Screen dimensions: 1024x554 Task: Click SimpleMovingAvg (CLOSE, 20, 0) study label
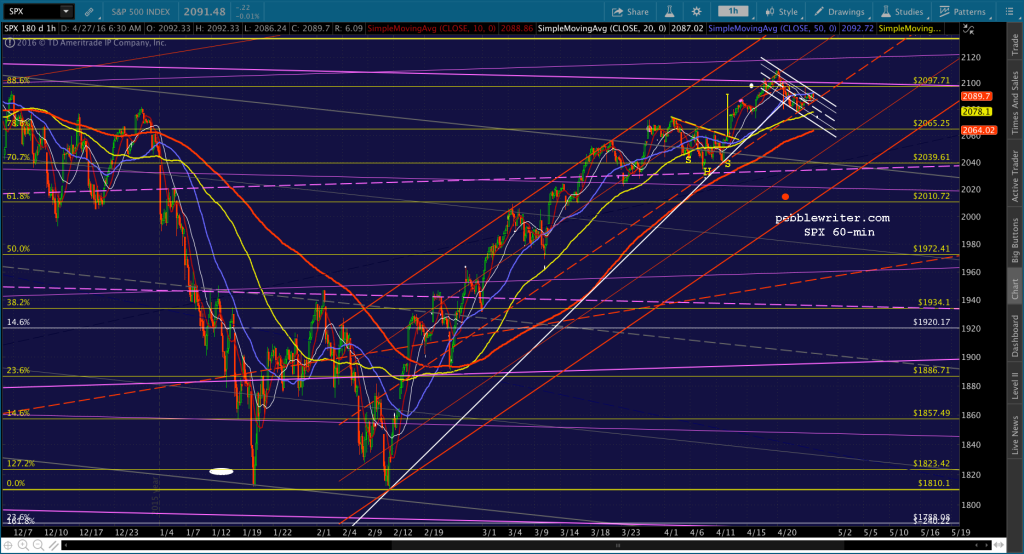(x=601, y=29)
